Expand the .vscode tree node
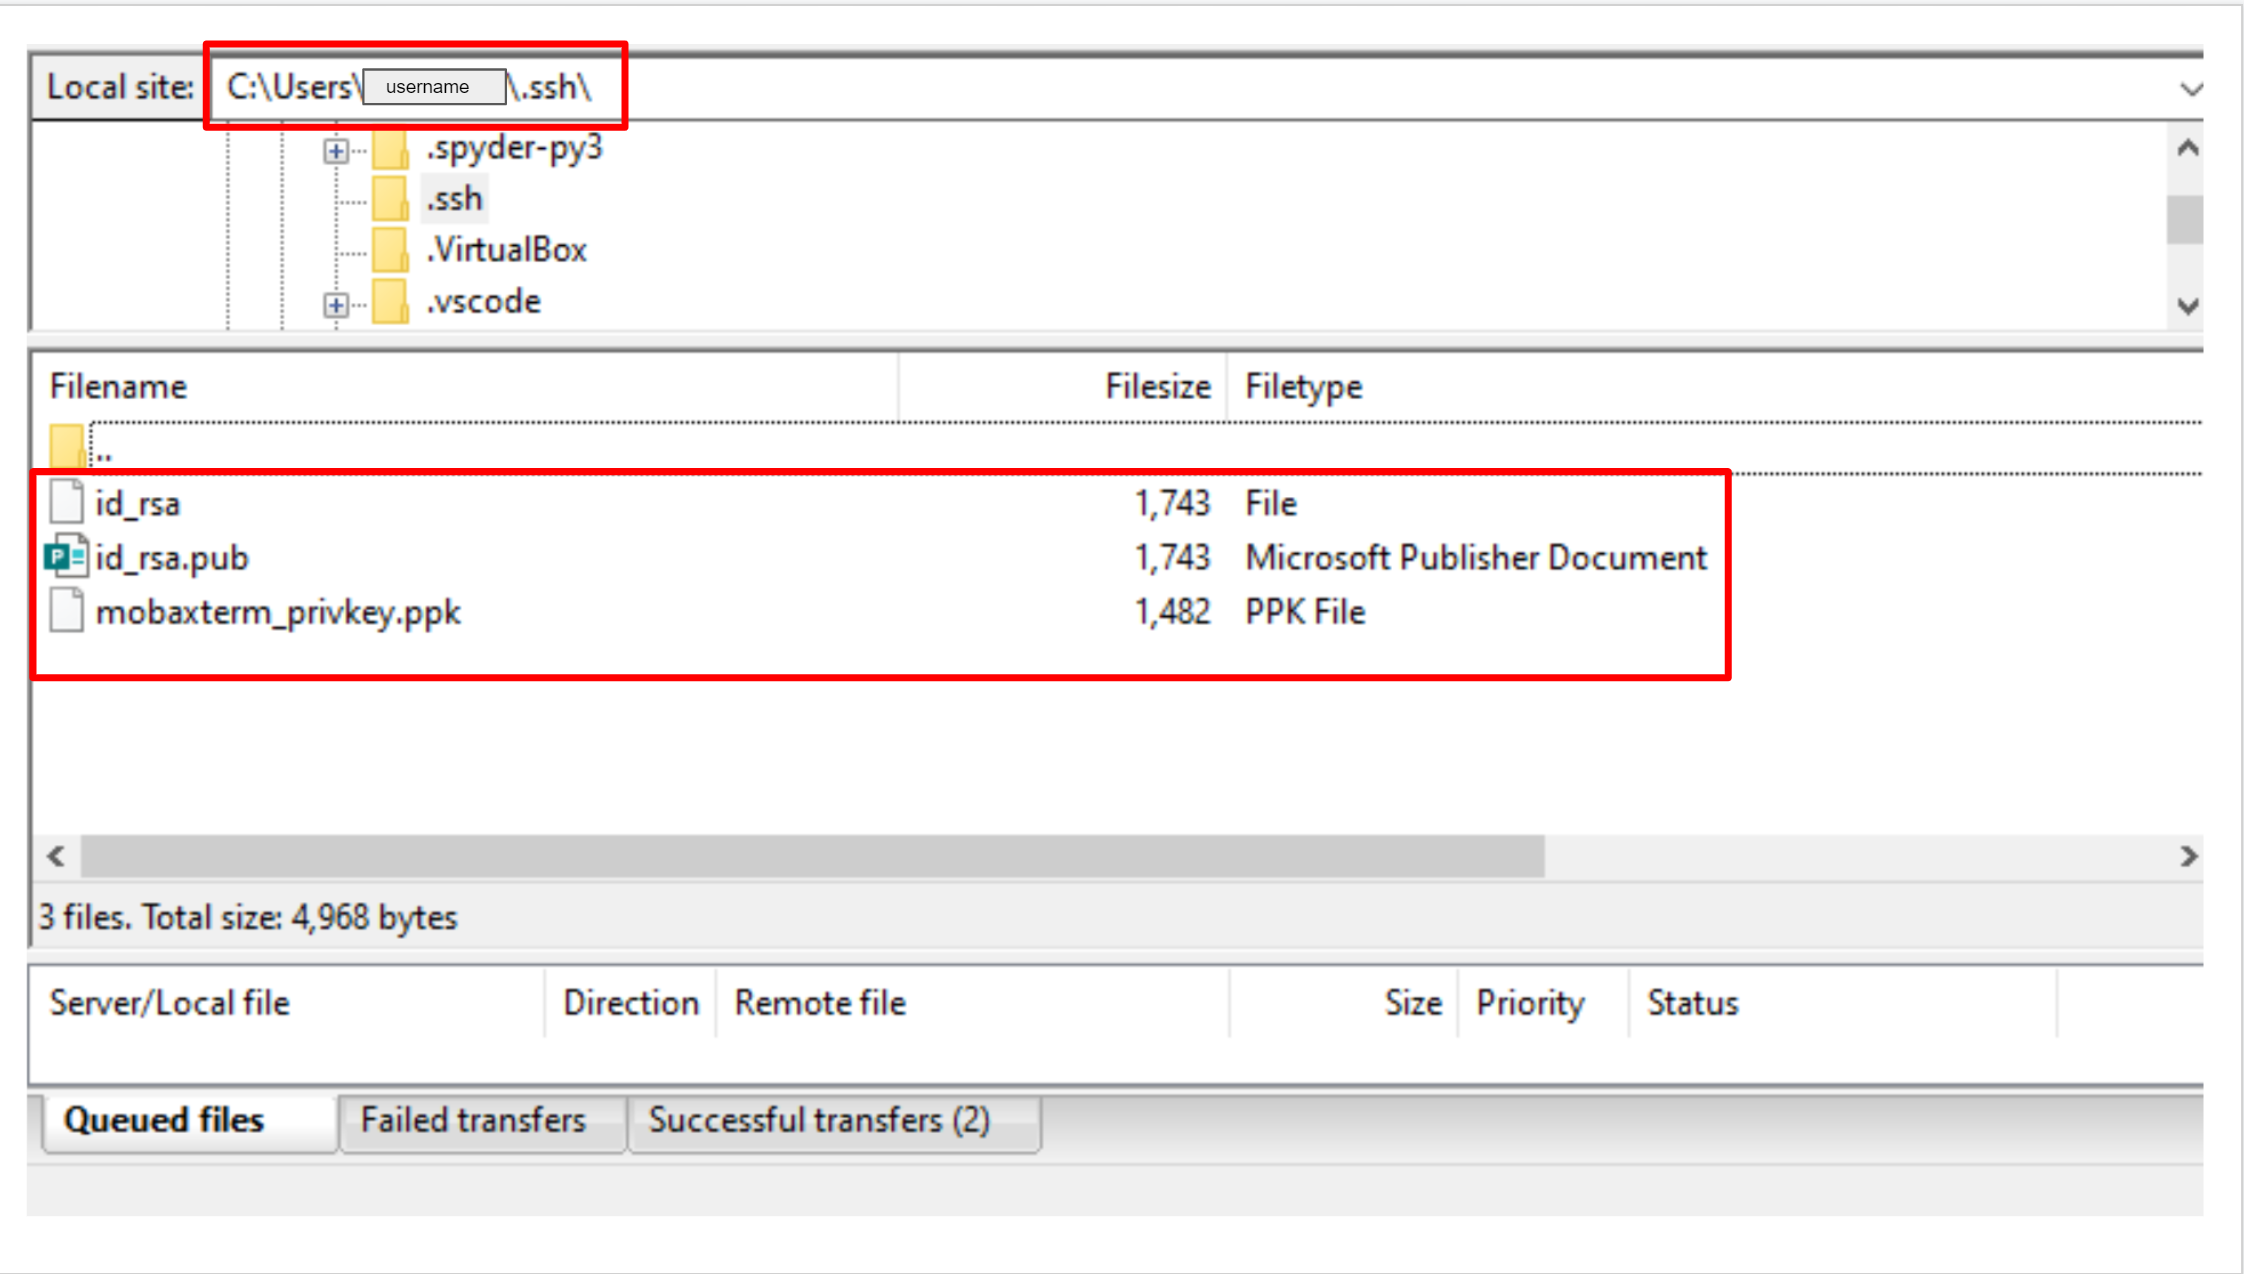 point(336,304)
